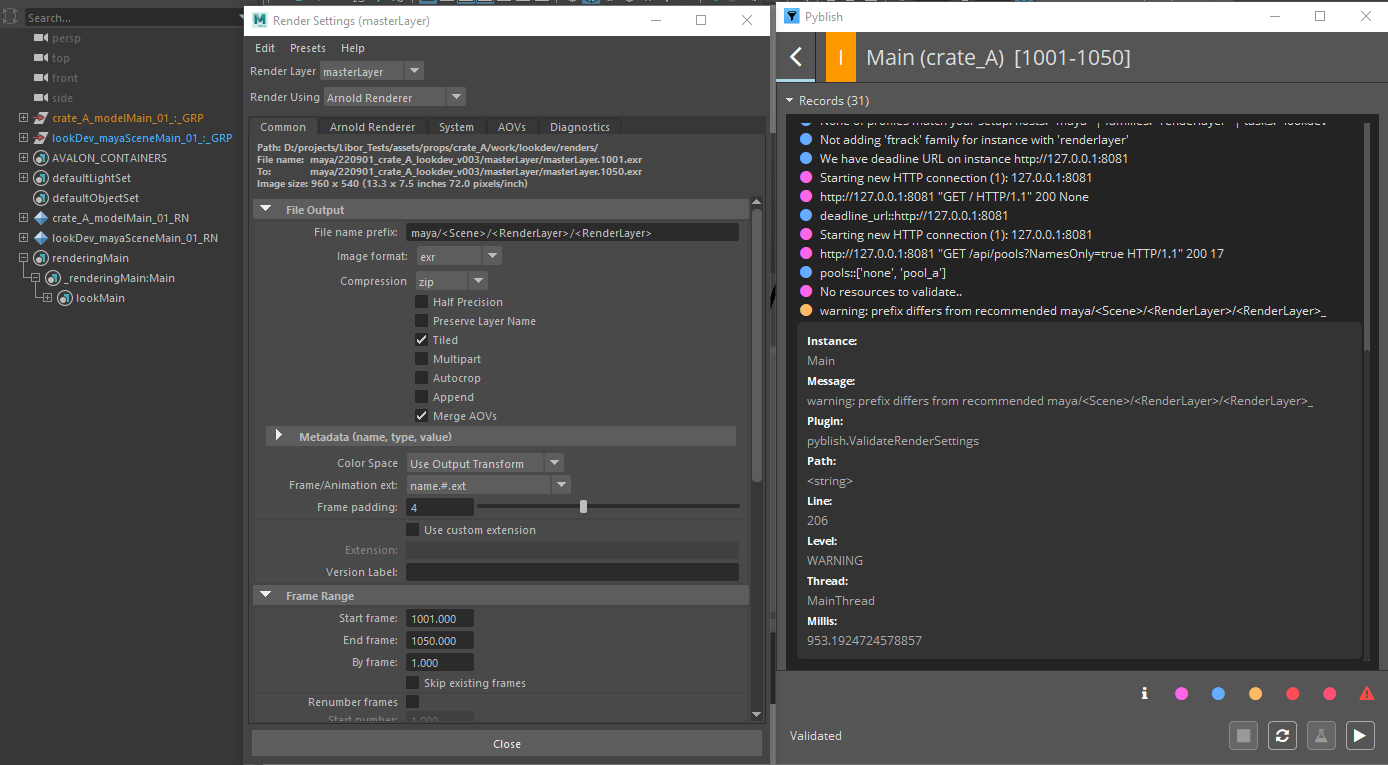This screenshot has height=765, width=1388.
Task: Click the info filter icon in Pyblish
Action: (1144, 693)
